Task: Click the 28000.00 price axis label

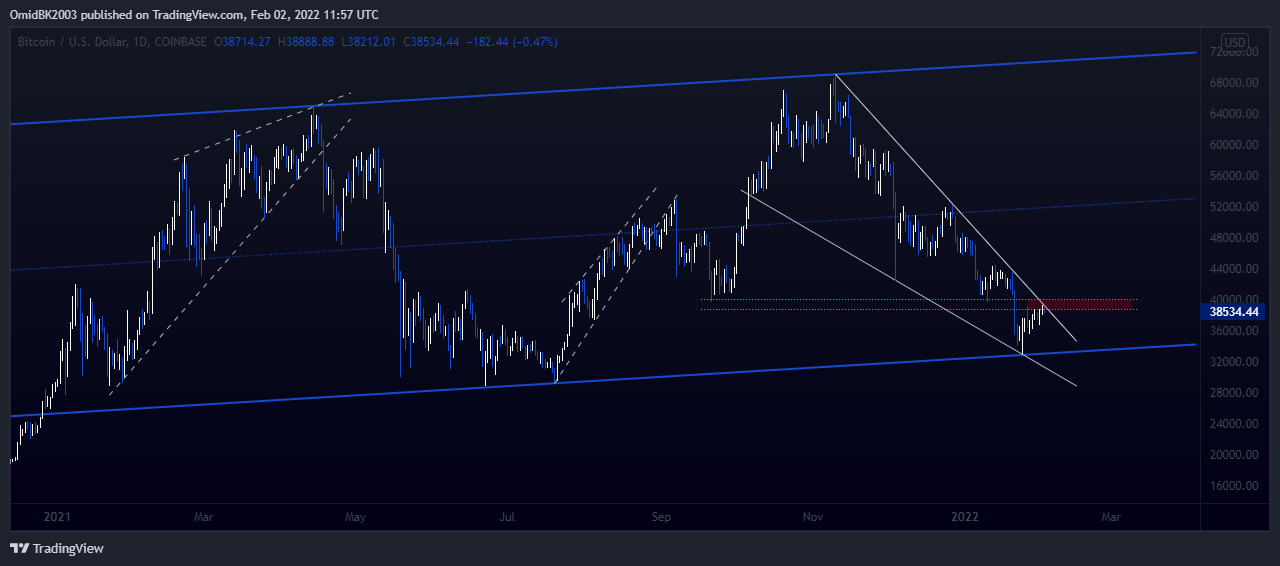Action: 1236,393
